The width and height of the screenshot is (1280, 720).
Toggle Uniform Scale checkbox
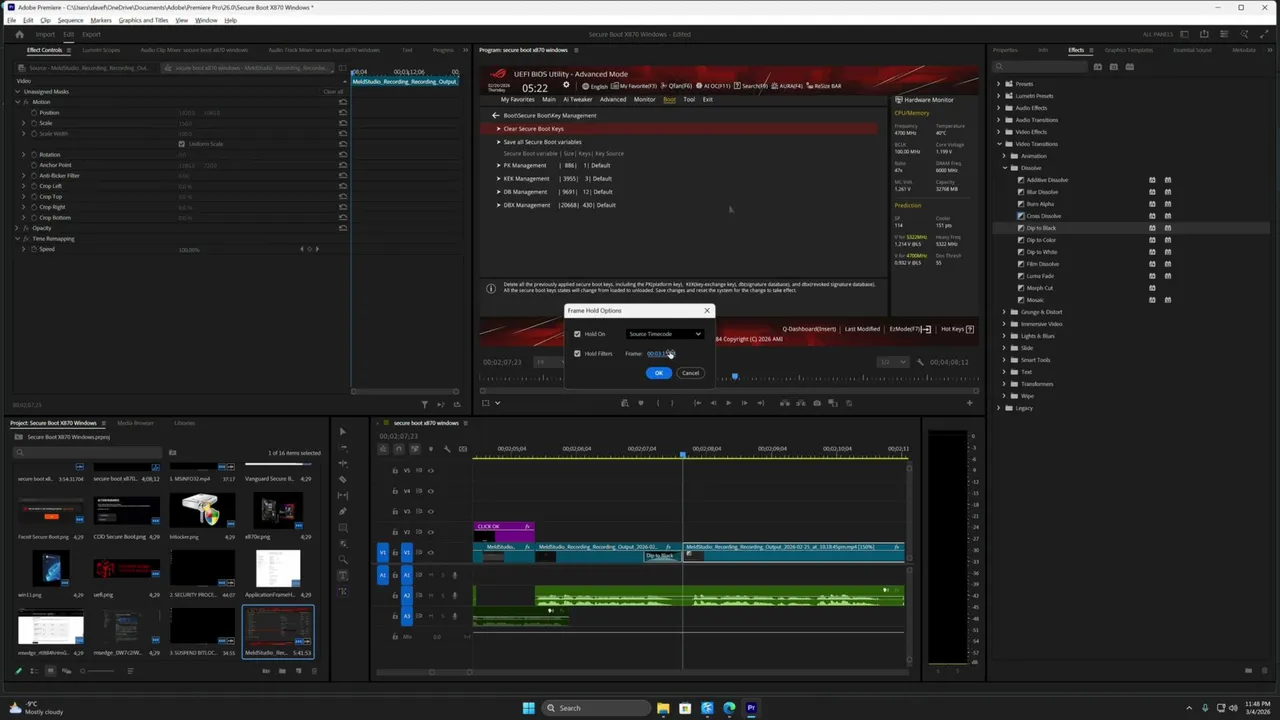coord(181,144)
